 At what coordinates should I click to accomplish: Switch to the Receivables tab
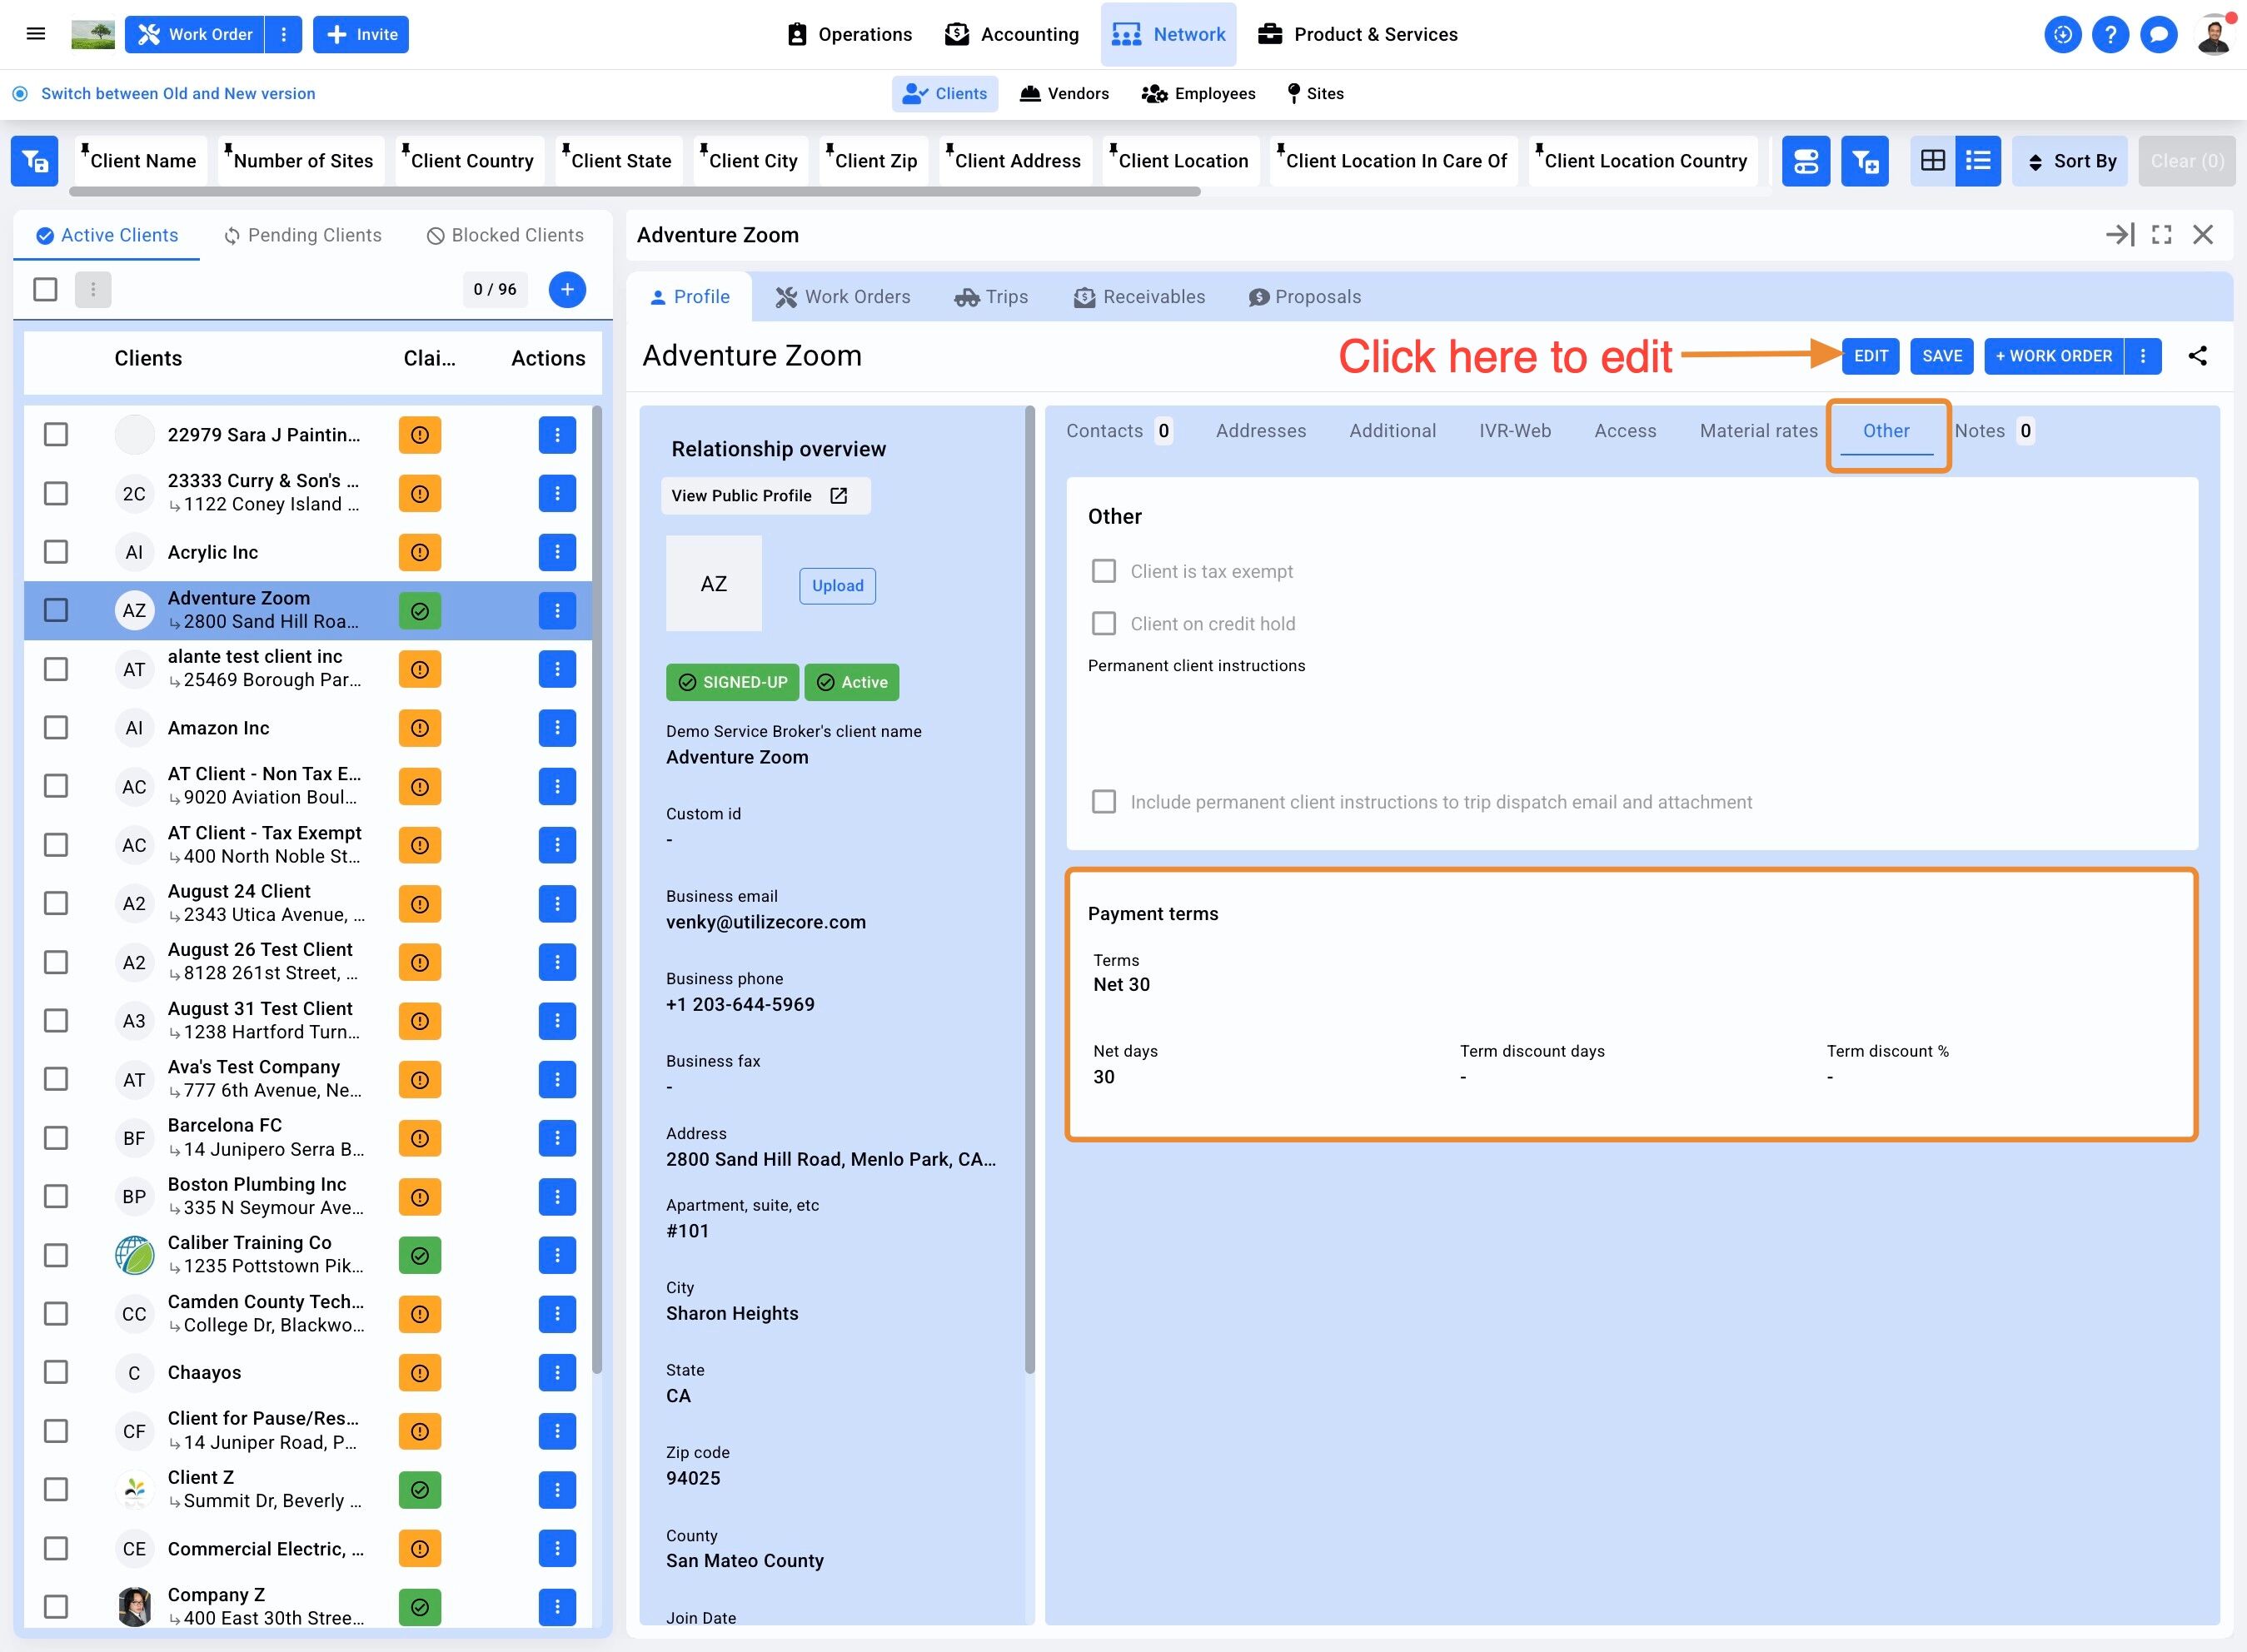pyautogui.click(x=1139, y=297)
